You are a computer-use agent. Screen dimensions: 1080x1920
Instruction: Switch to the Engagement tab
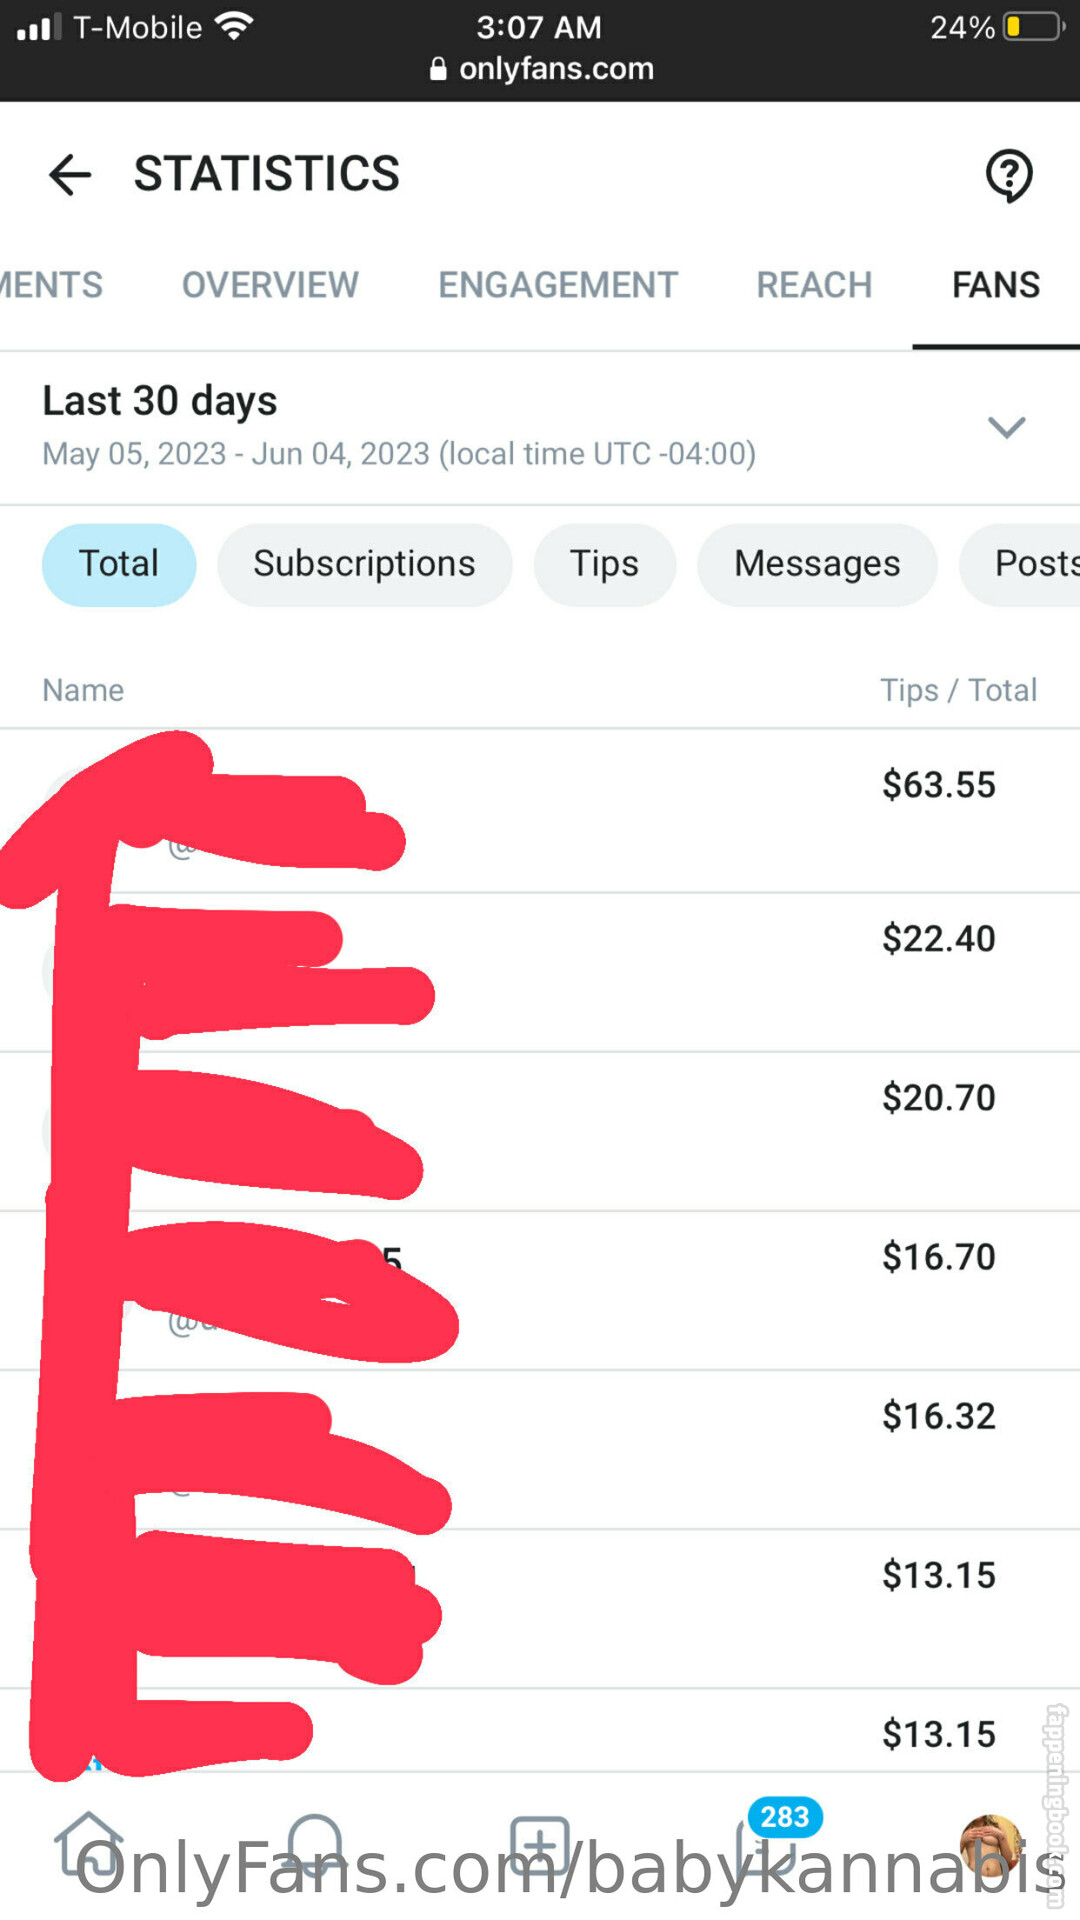pos(558,285)
